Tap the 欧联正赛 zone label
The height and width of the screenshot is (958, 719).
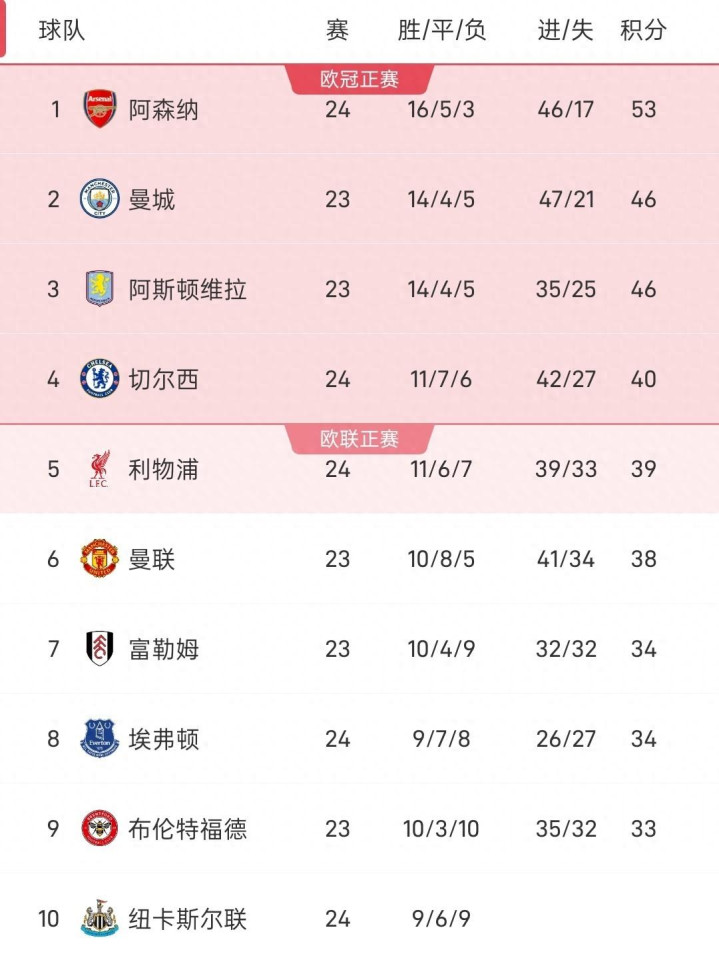pos(360,439)
